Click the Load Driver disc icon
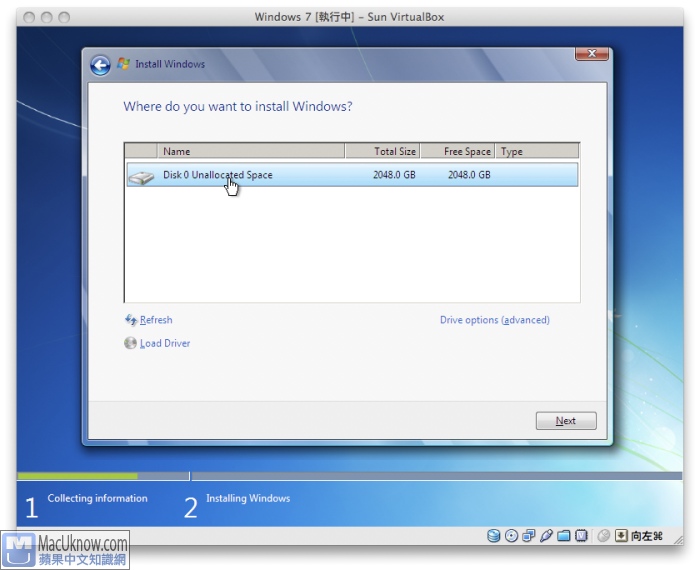Screen dimensions: 700x570 pyautogui.click(x=130, y=343)
